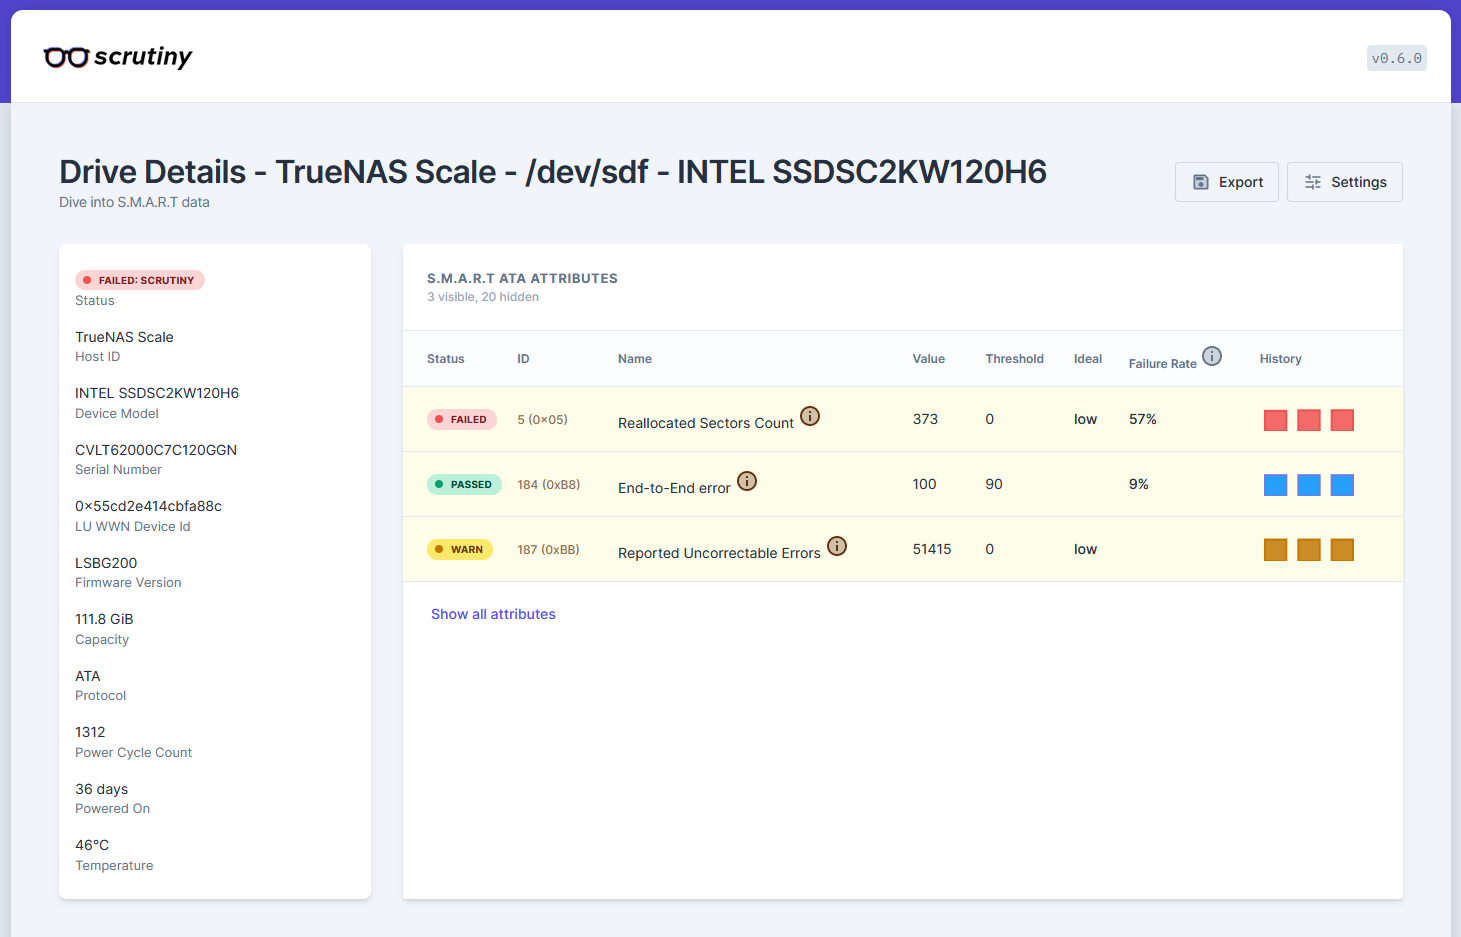
Task: Click the Ideal column header
Action: [1088, 359]
